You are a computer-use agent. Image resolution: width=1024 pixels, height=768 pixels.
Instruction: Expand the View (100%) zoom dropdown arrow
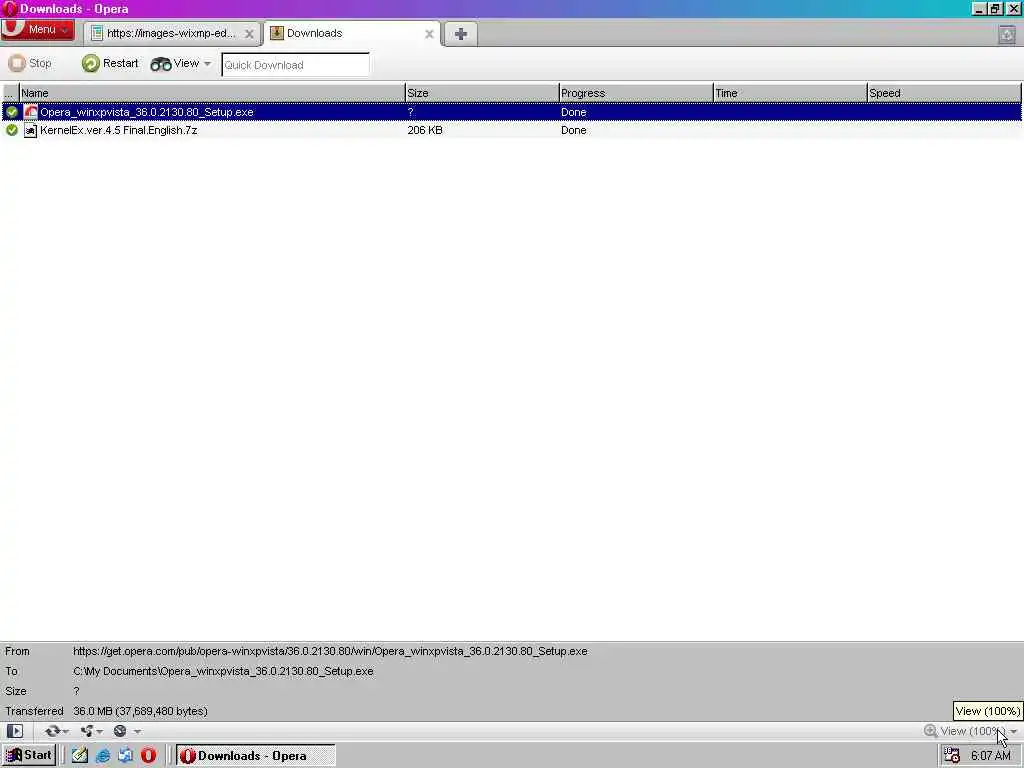click(1013, 731)
